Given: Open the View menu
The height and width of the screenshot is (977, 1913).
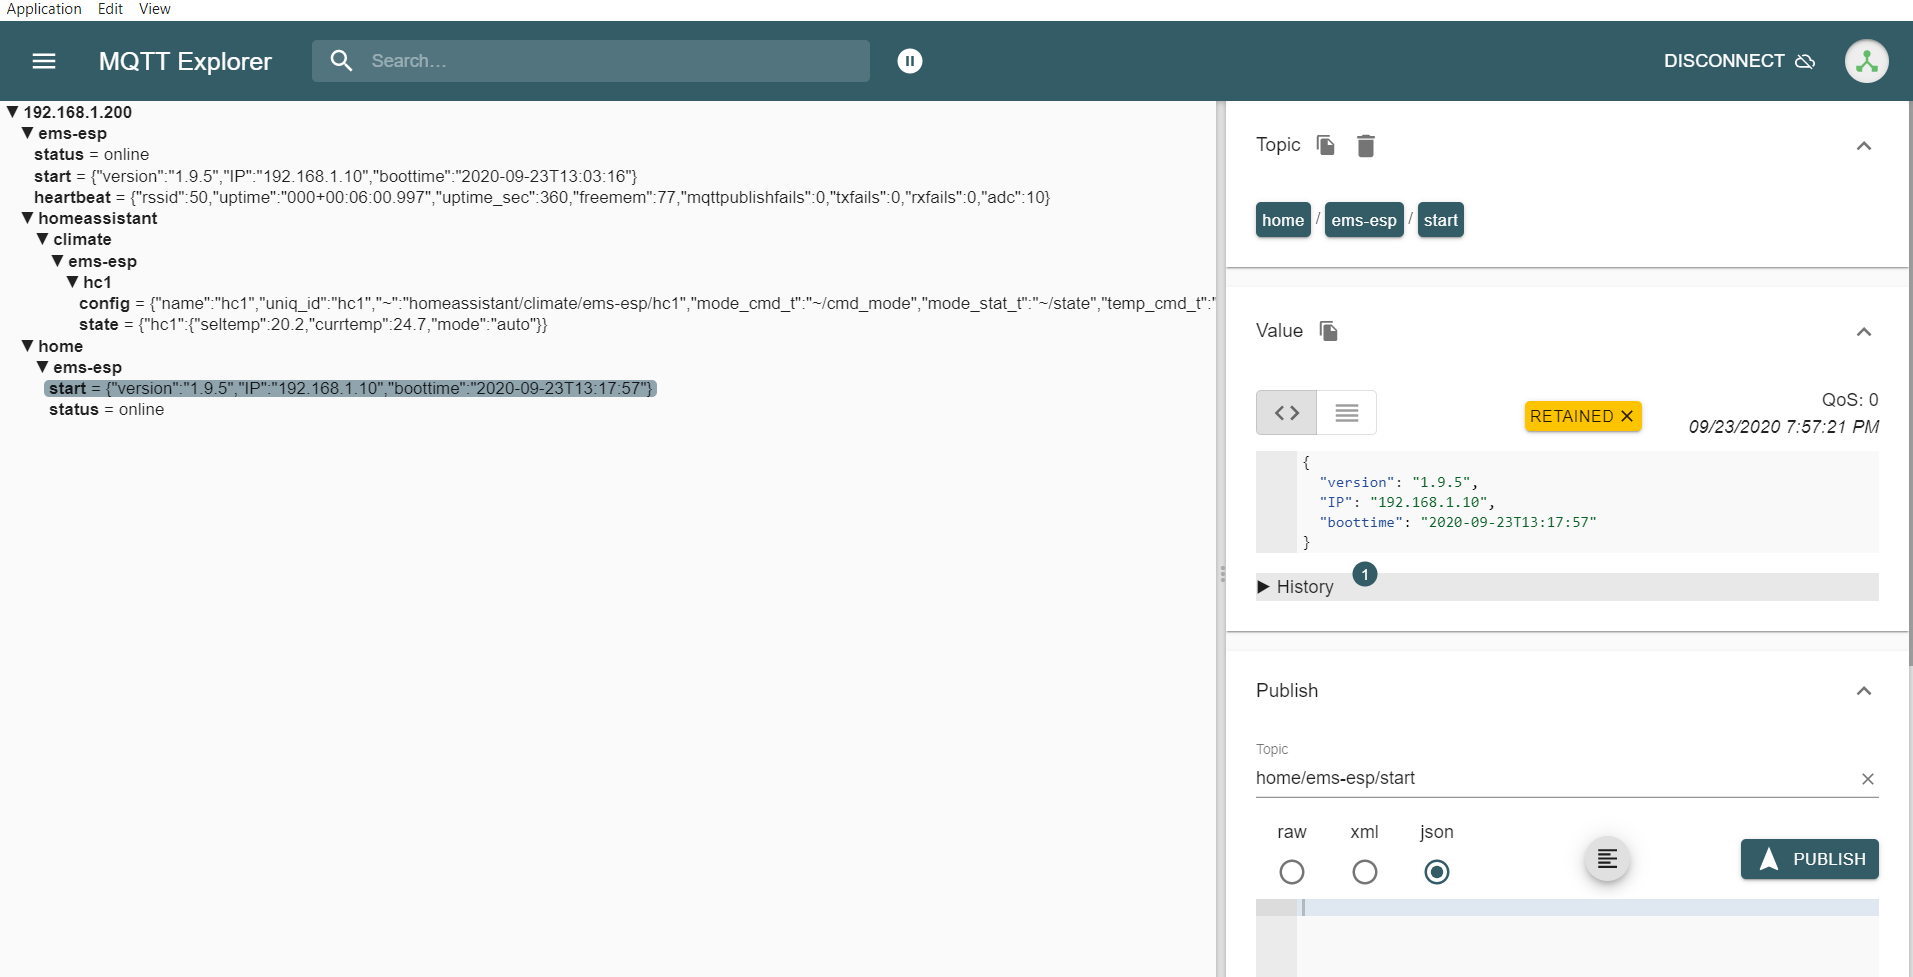Looking at the screenshot, I should 154,8.
